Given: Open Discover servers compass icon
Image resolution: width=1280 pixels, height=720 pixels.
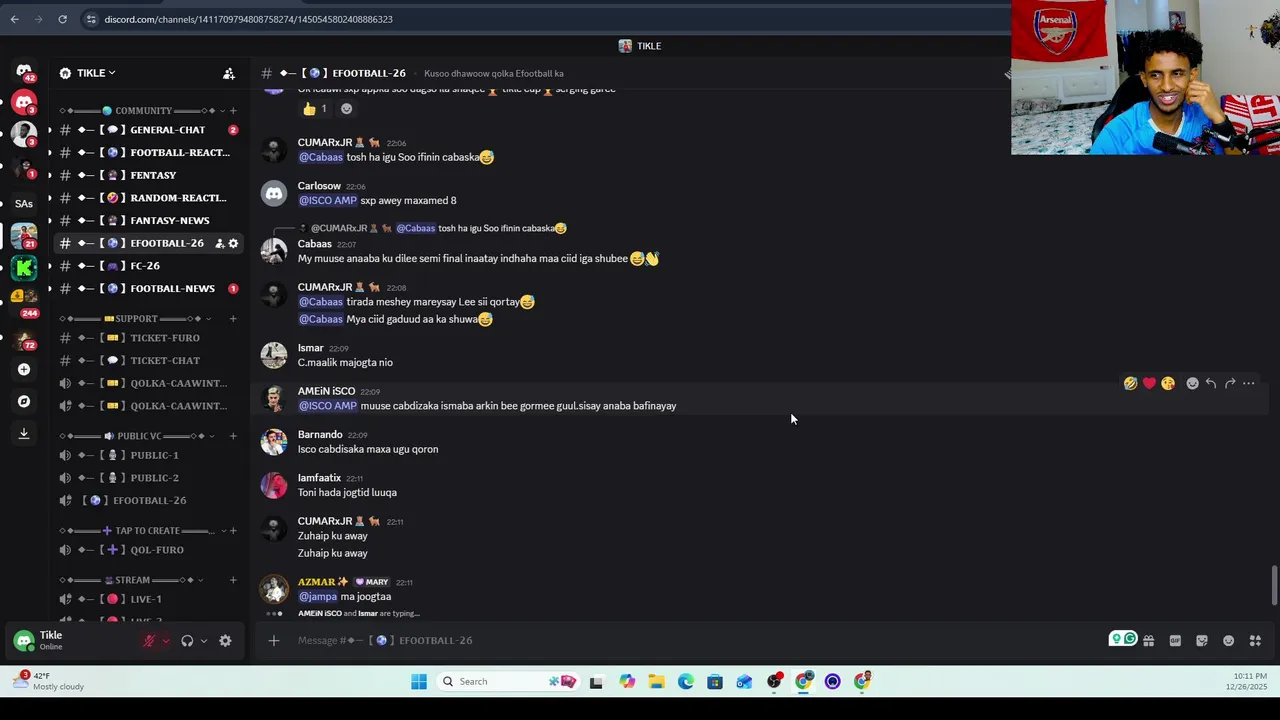Looking at the screenshot, I should [x=24, y=401].
